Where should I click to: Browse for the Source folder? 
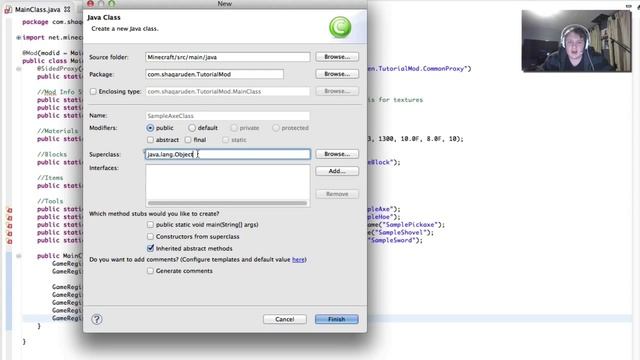(x=337, y=57)
